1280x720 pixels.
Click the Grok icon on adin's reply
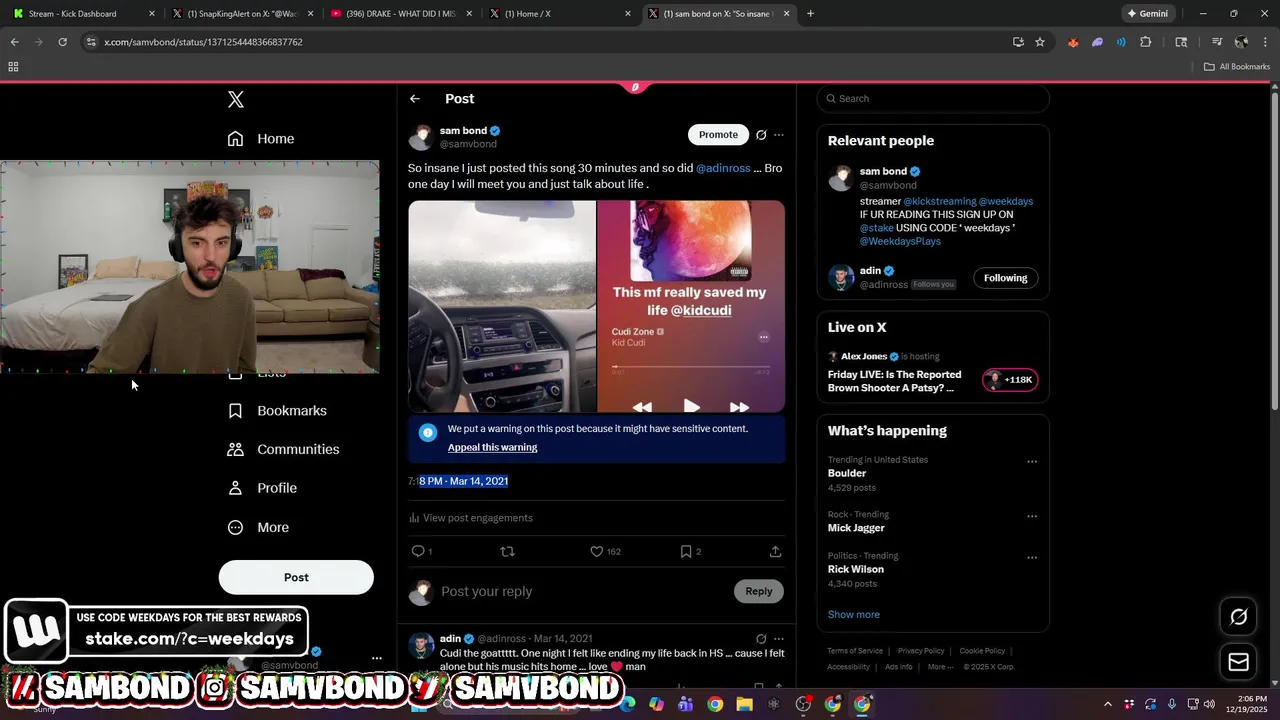click(761, 638)
